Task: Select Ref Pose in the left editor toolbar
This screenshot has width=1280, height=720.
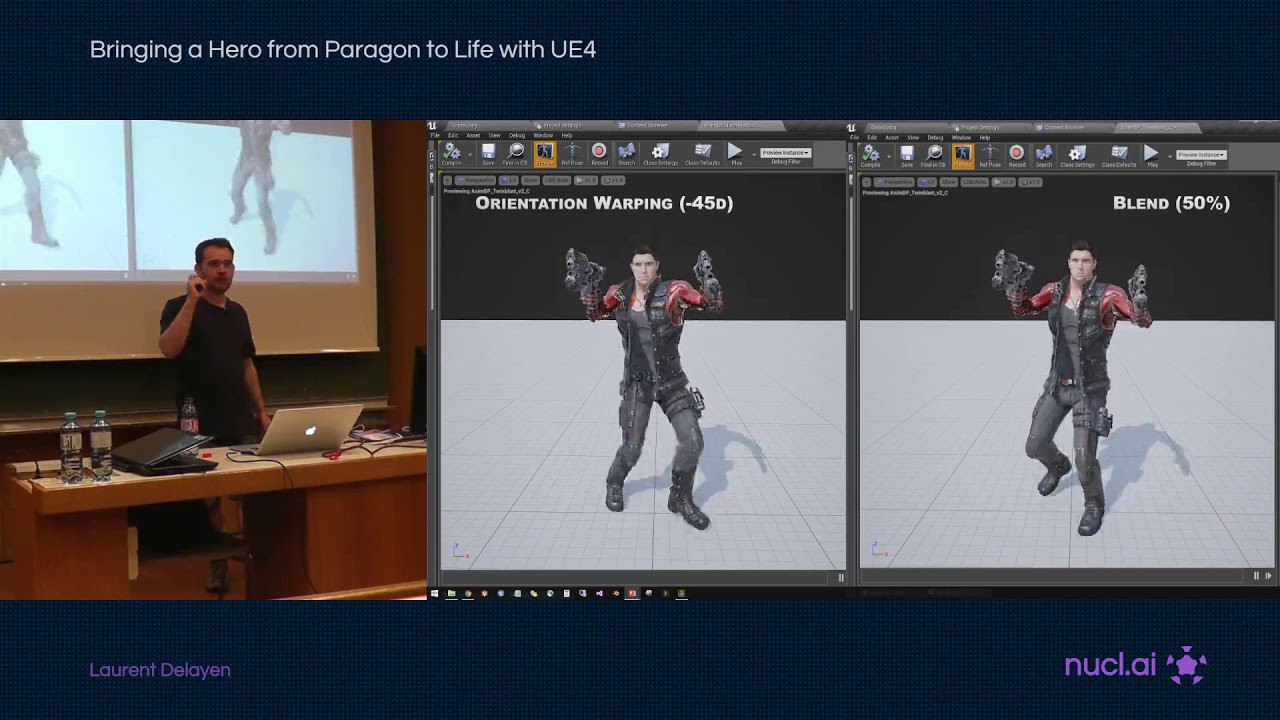Action: [572, 153]
